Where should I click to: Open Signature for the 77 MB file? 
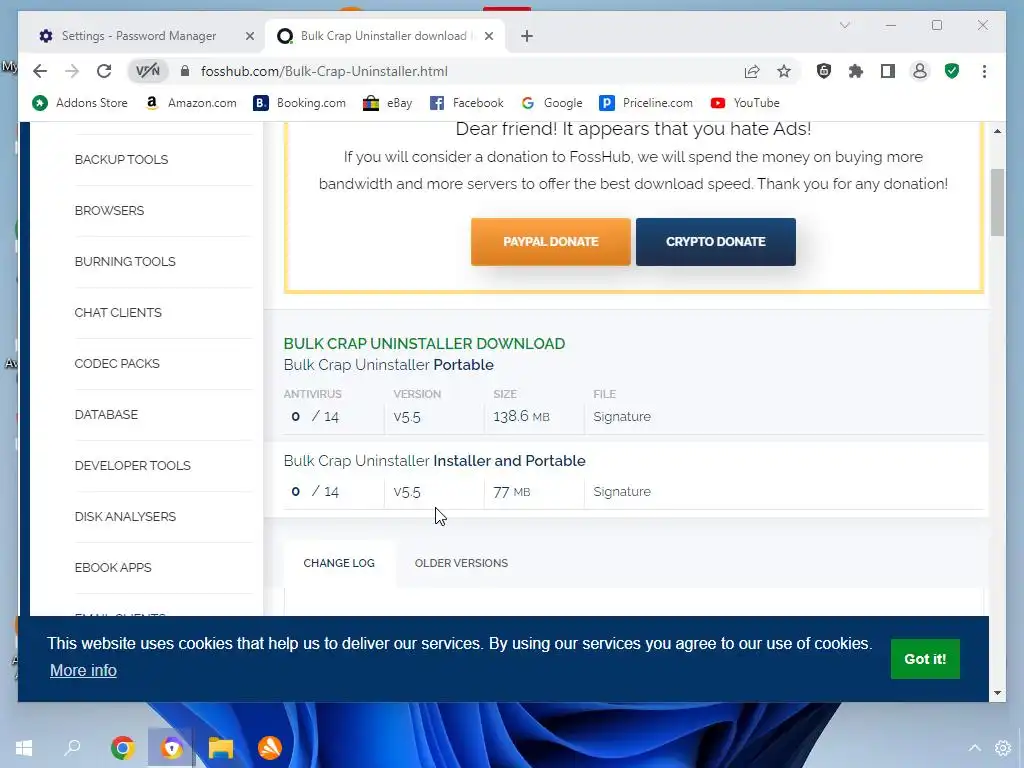pyautogui.click(x=622, y=491)
